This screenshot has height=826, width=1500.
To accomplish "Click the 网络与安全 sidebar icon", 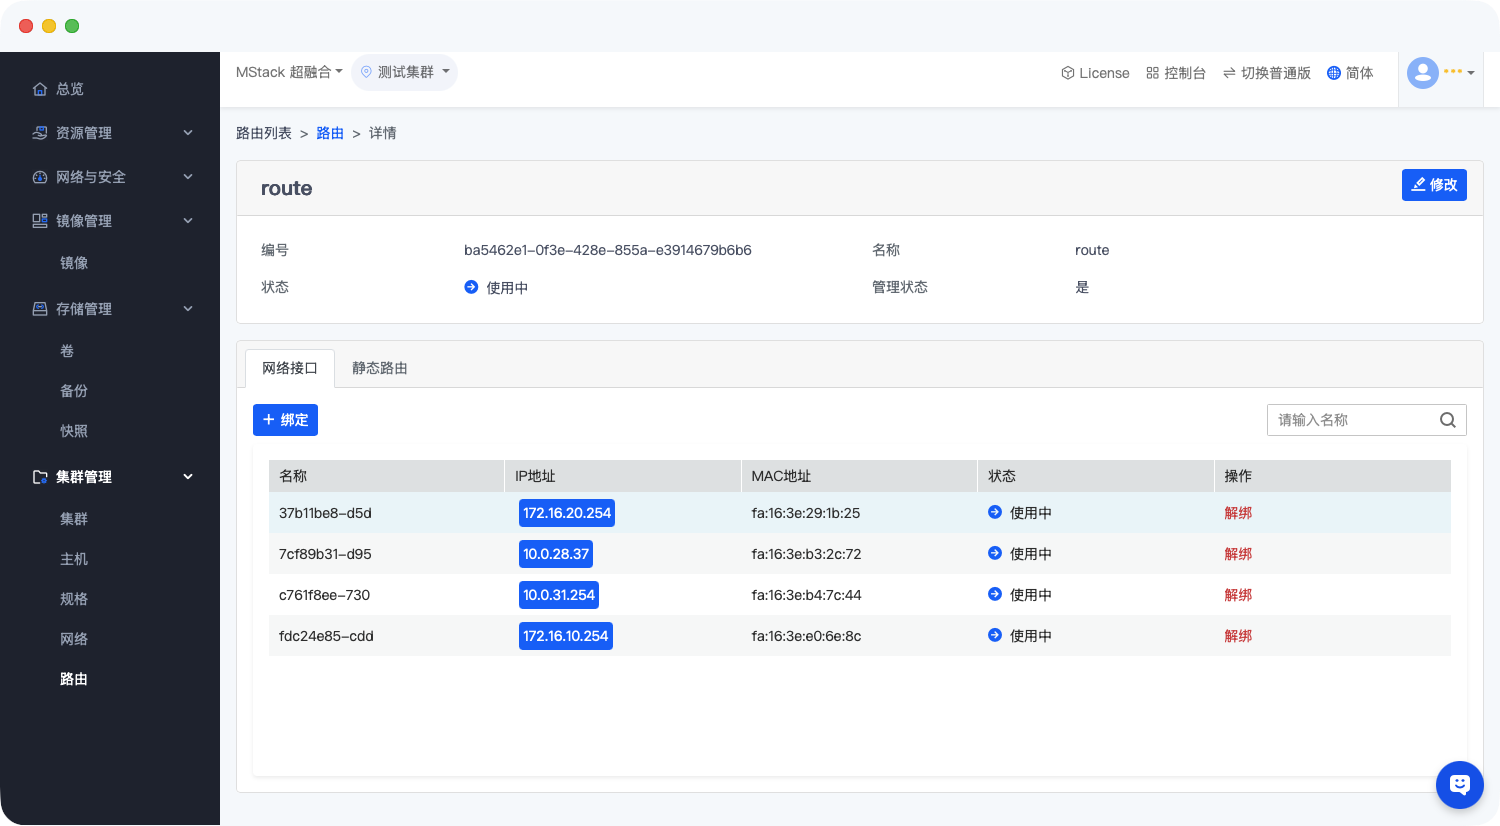I will 40,177.
